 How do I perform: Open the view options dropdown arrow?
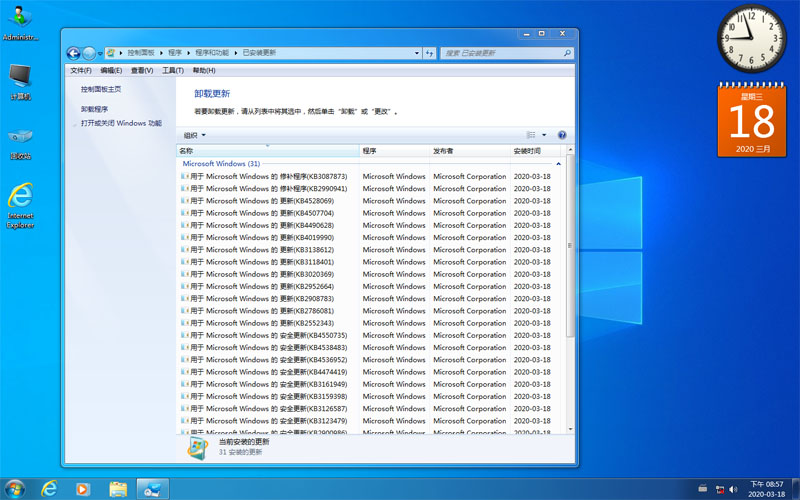click(544, 135)
